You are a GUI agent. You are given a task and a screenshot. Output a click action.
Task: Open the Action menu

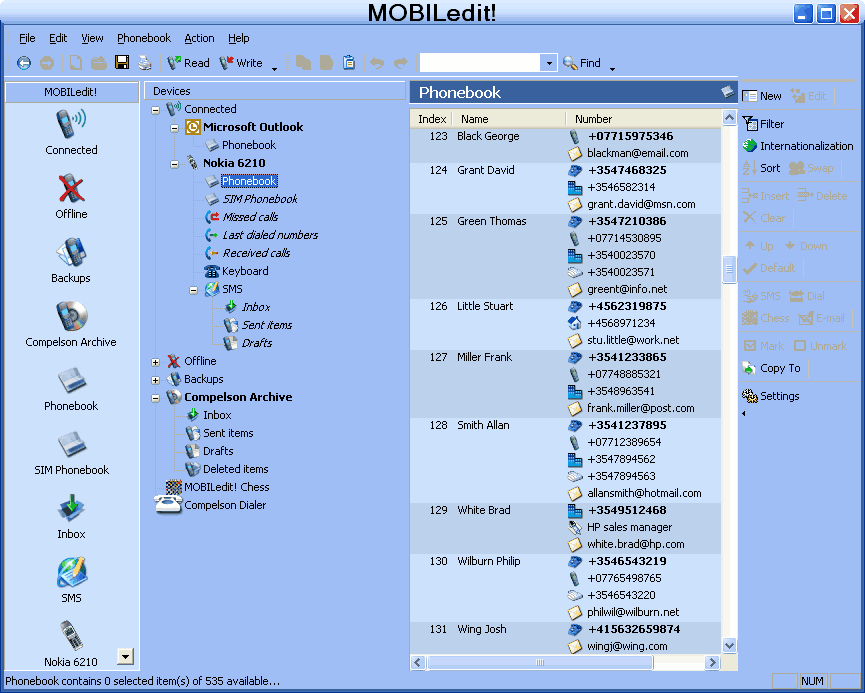199,38
